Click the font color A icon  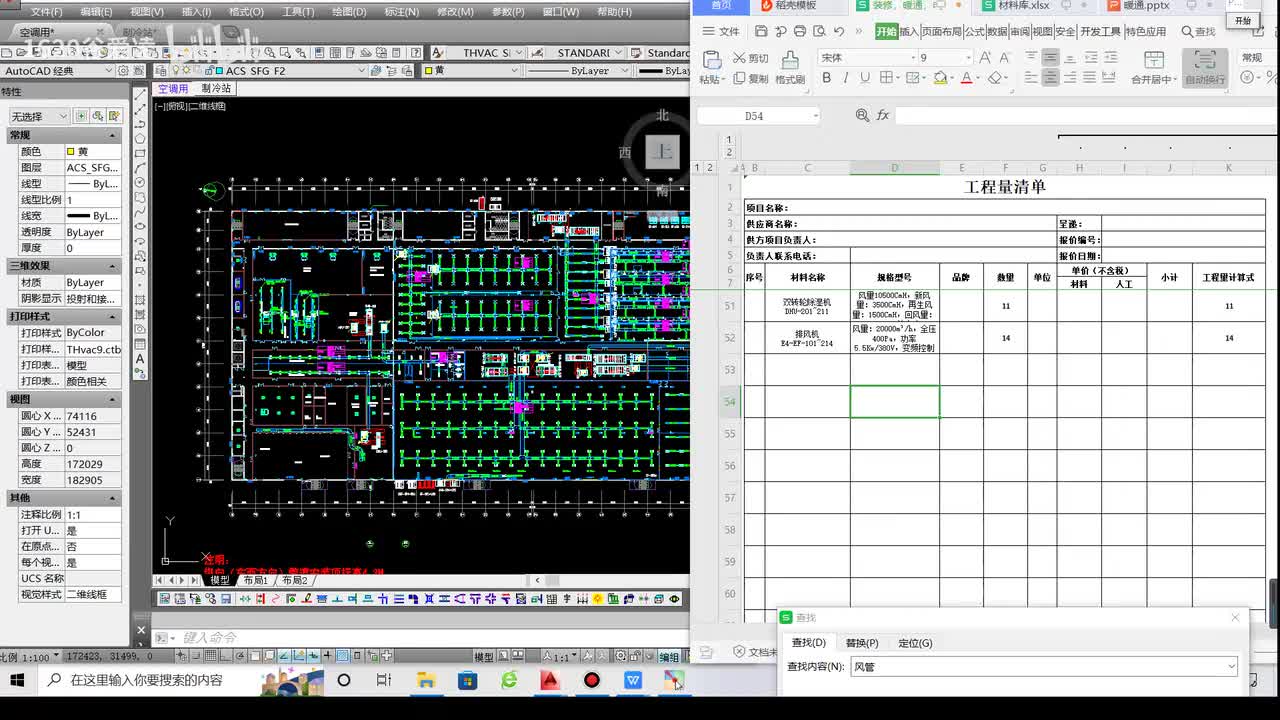coord(967,78)
